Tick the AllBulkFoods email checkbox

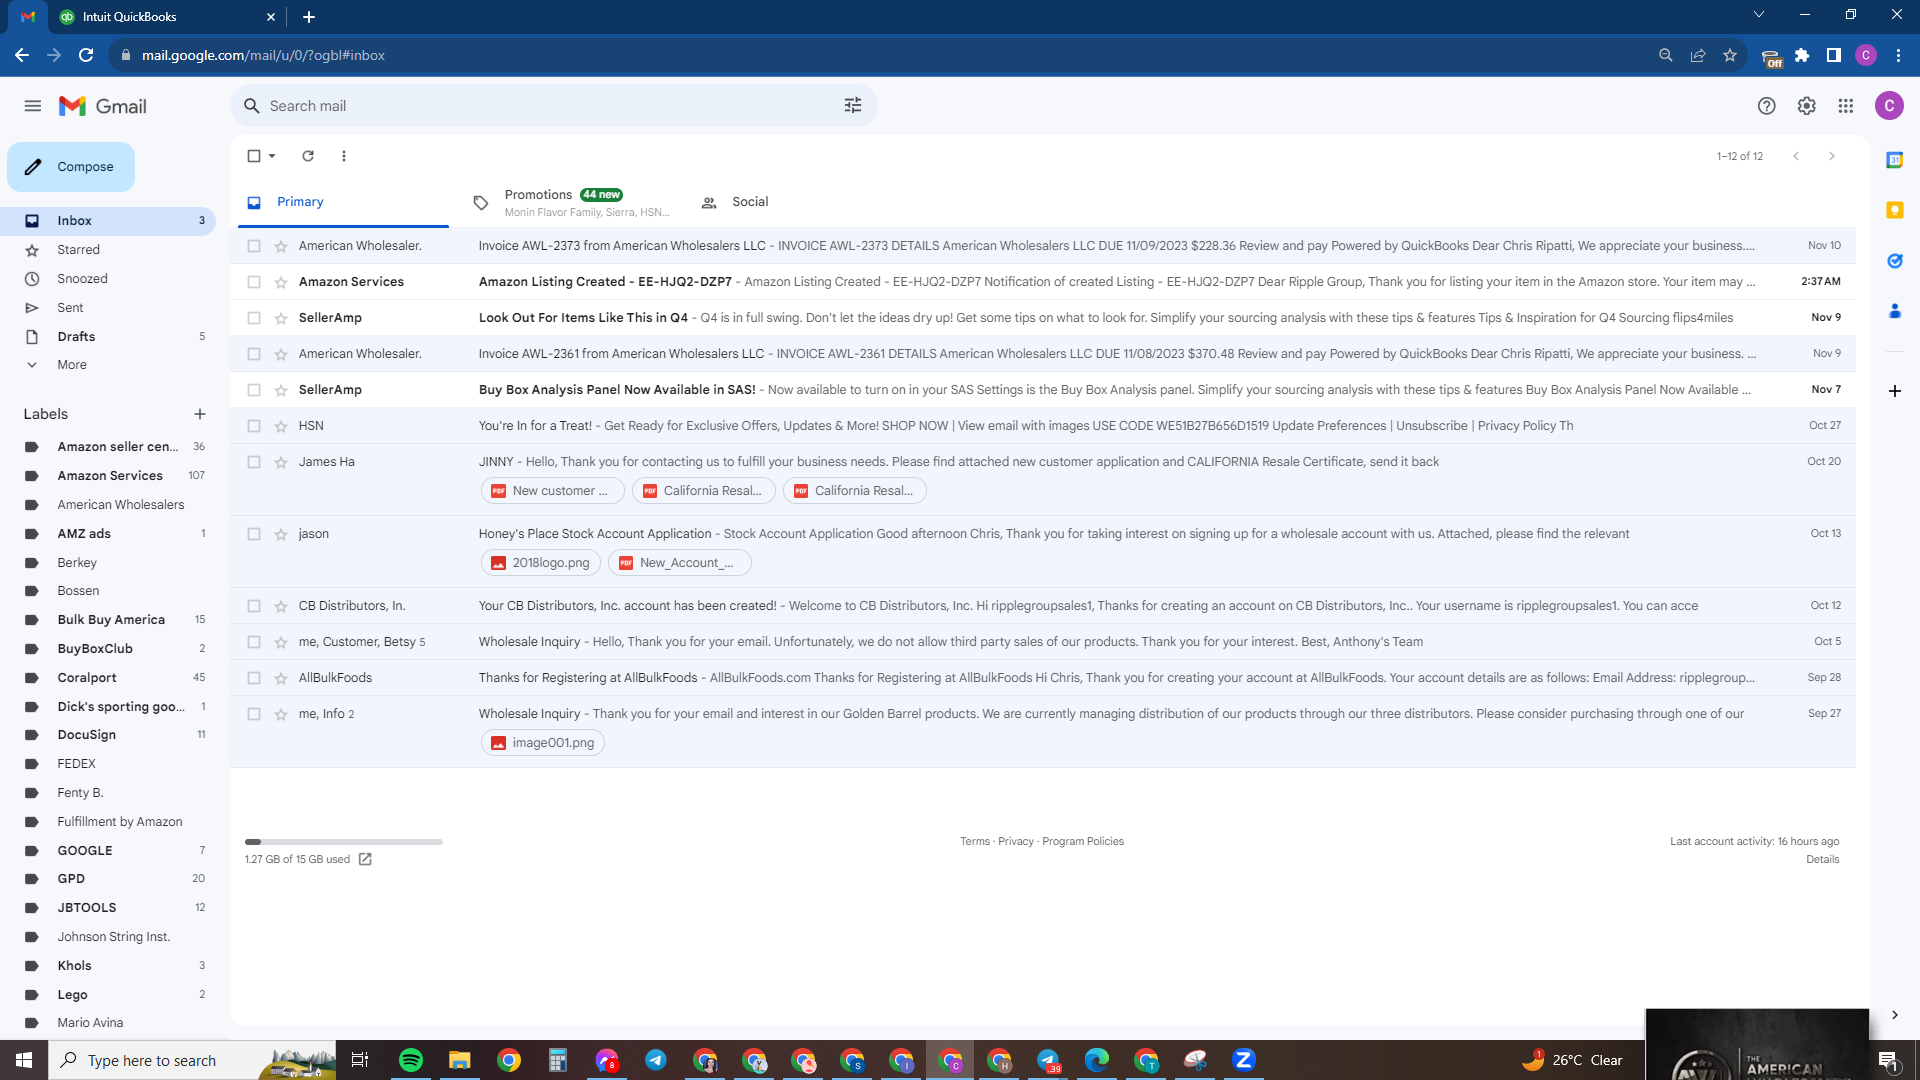tap(254, 678)
